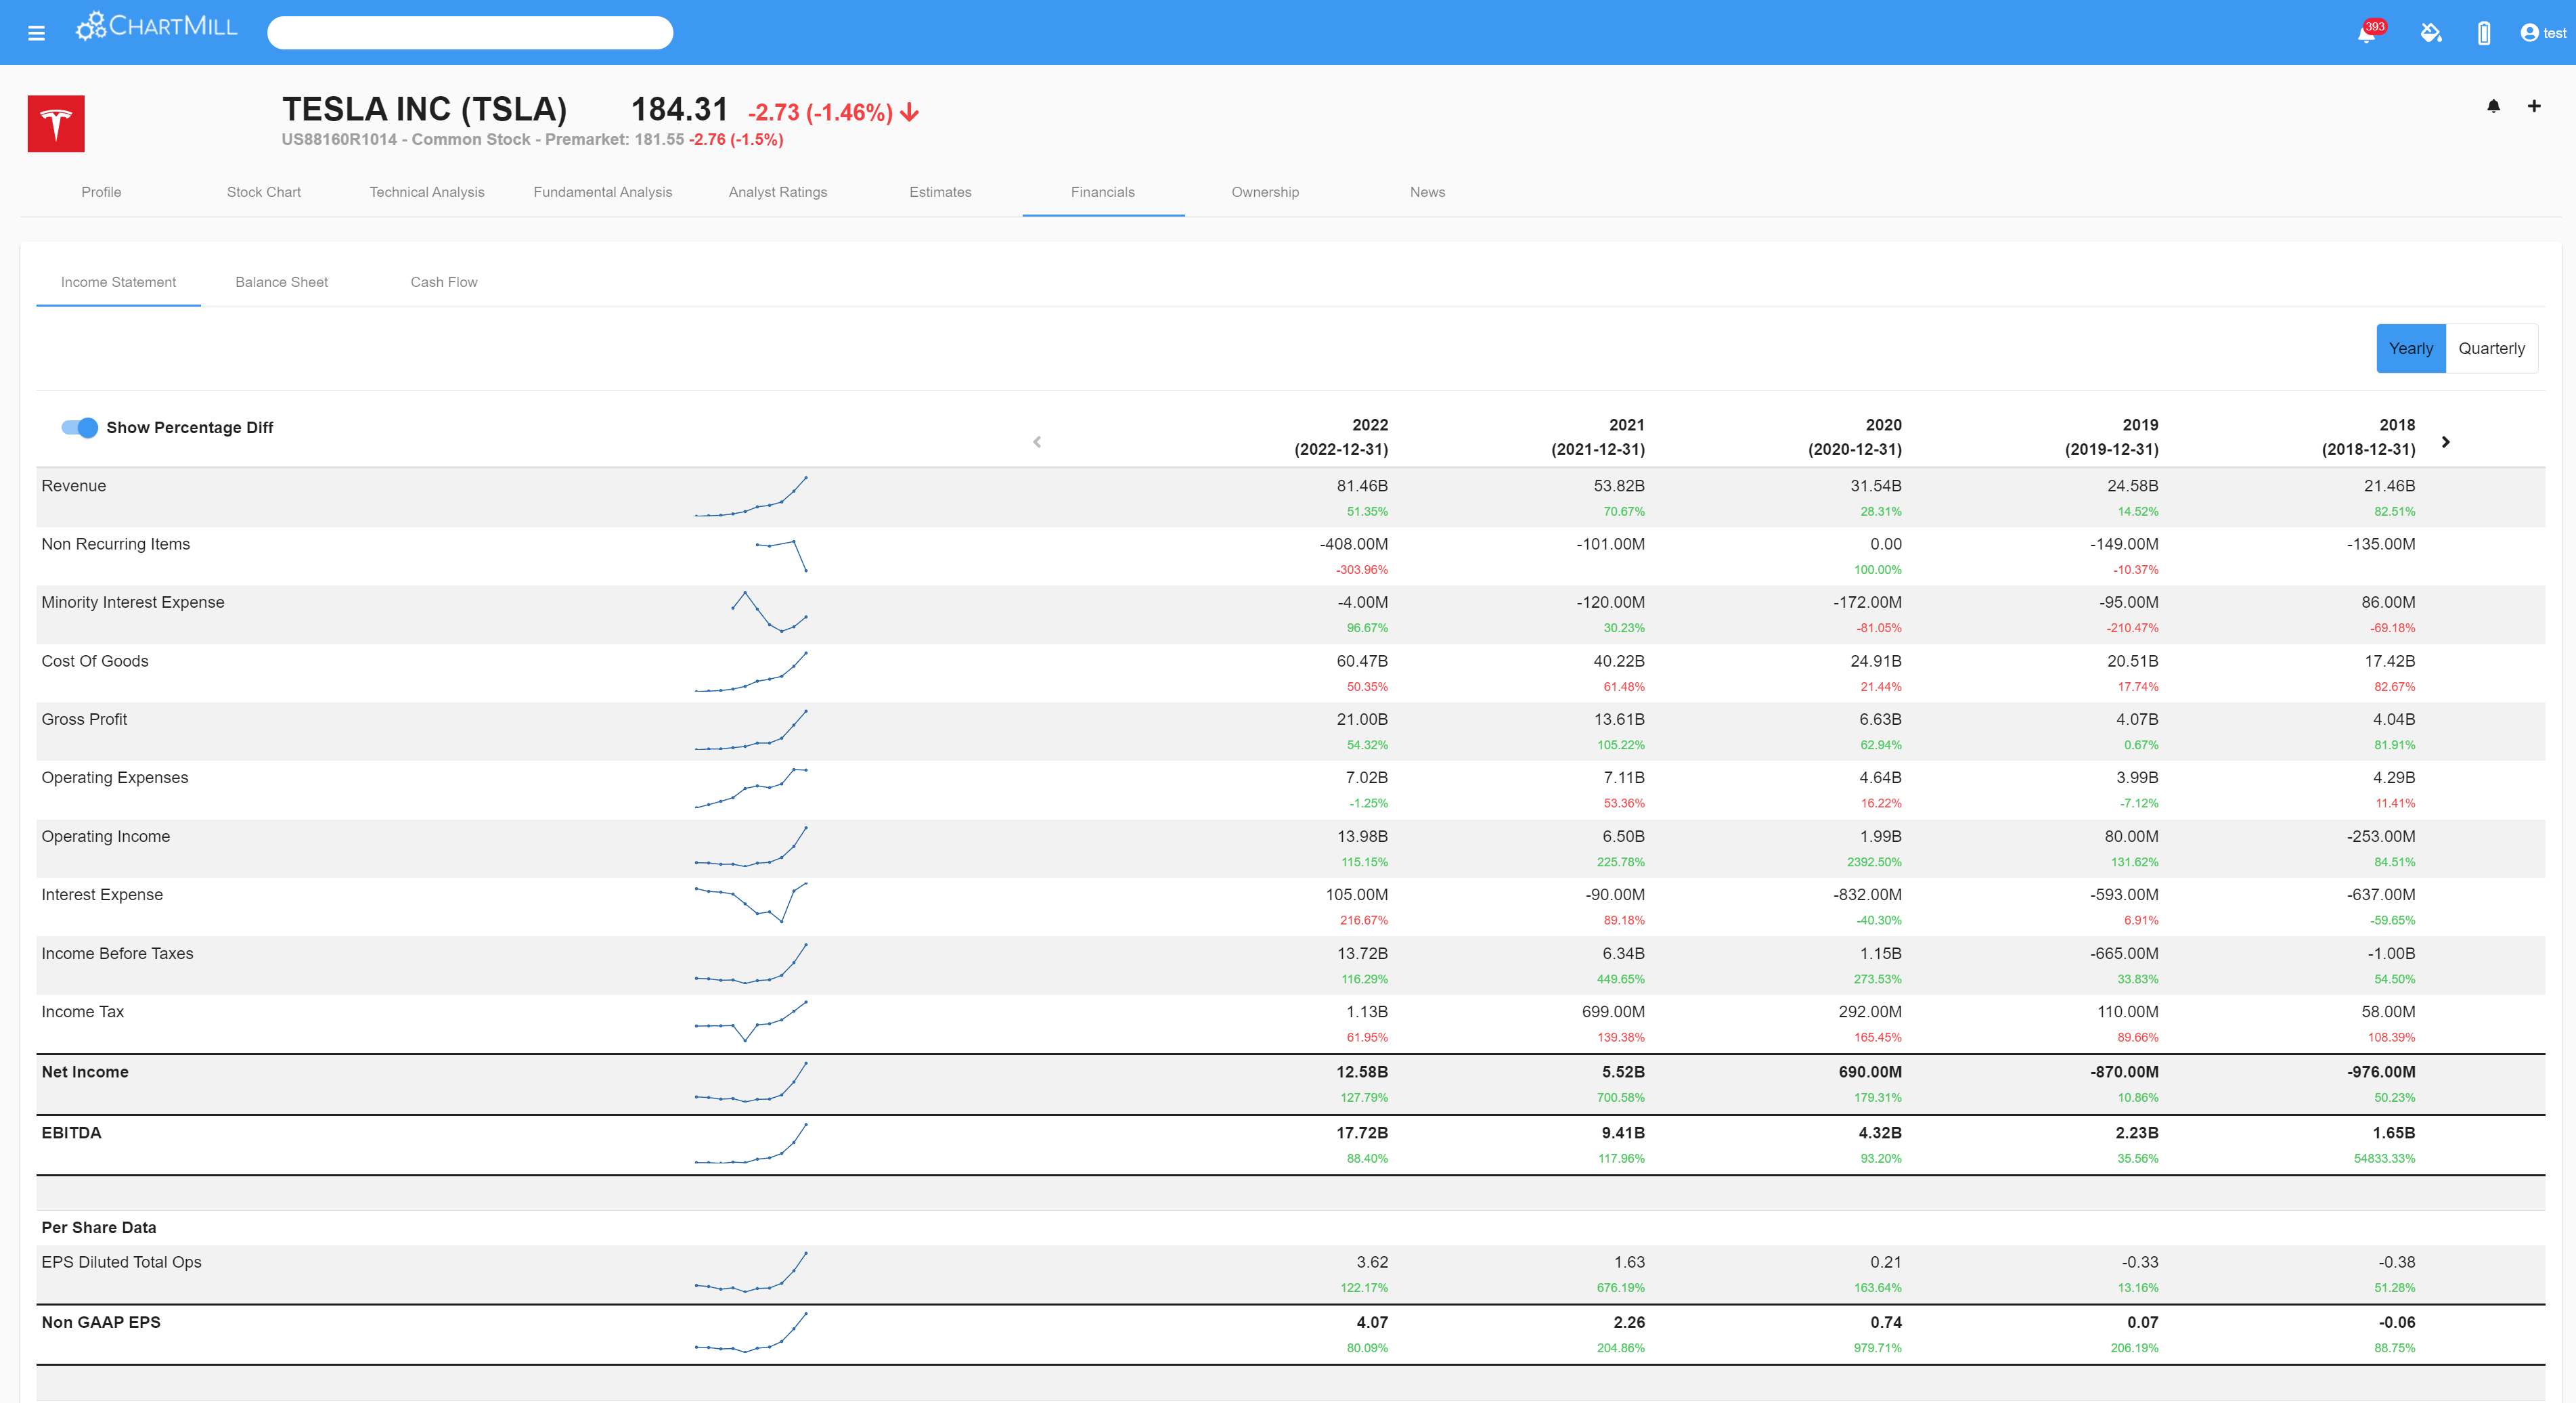Viewport: 2576px width, 1403px height.
Task: Toggle Show Percentage Diff switch
Action: pos(80,427)
